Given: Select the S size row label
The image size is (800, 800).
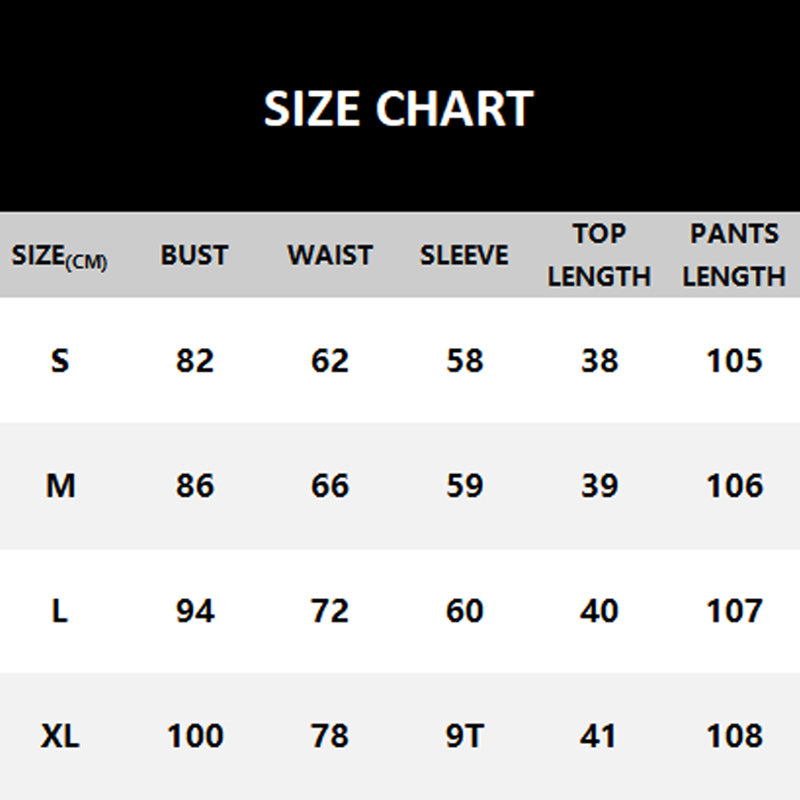Looking at the screenshot, I should [x=60, y=360].
